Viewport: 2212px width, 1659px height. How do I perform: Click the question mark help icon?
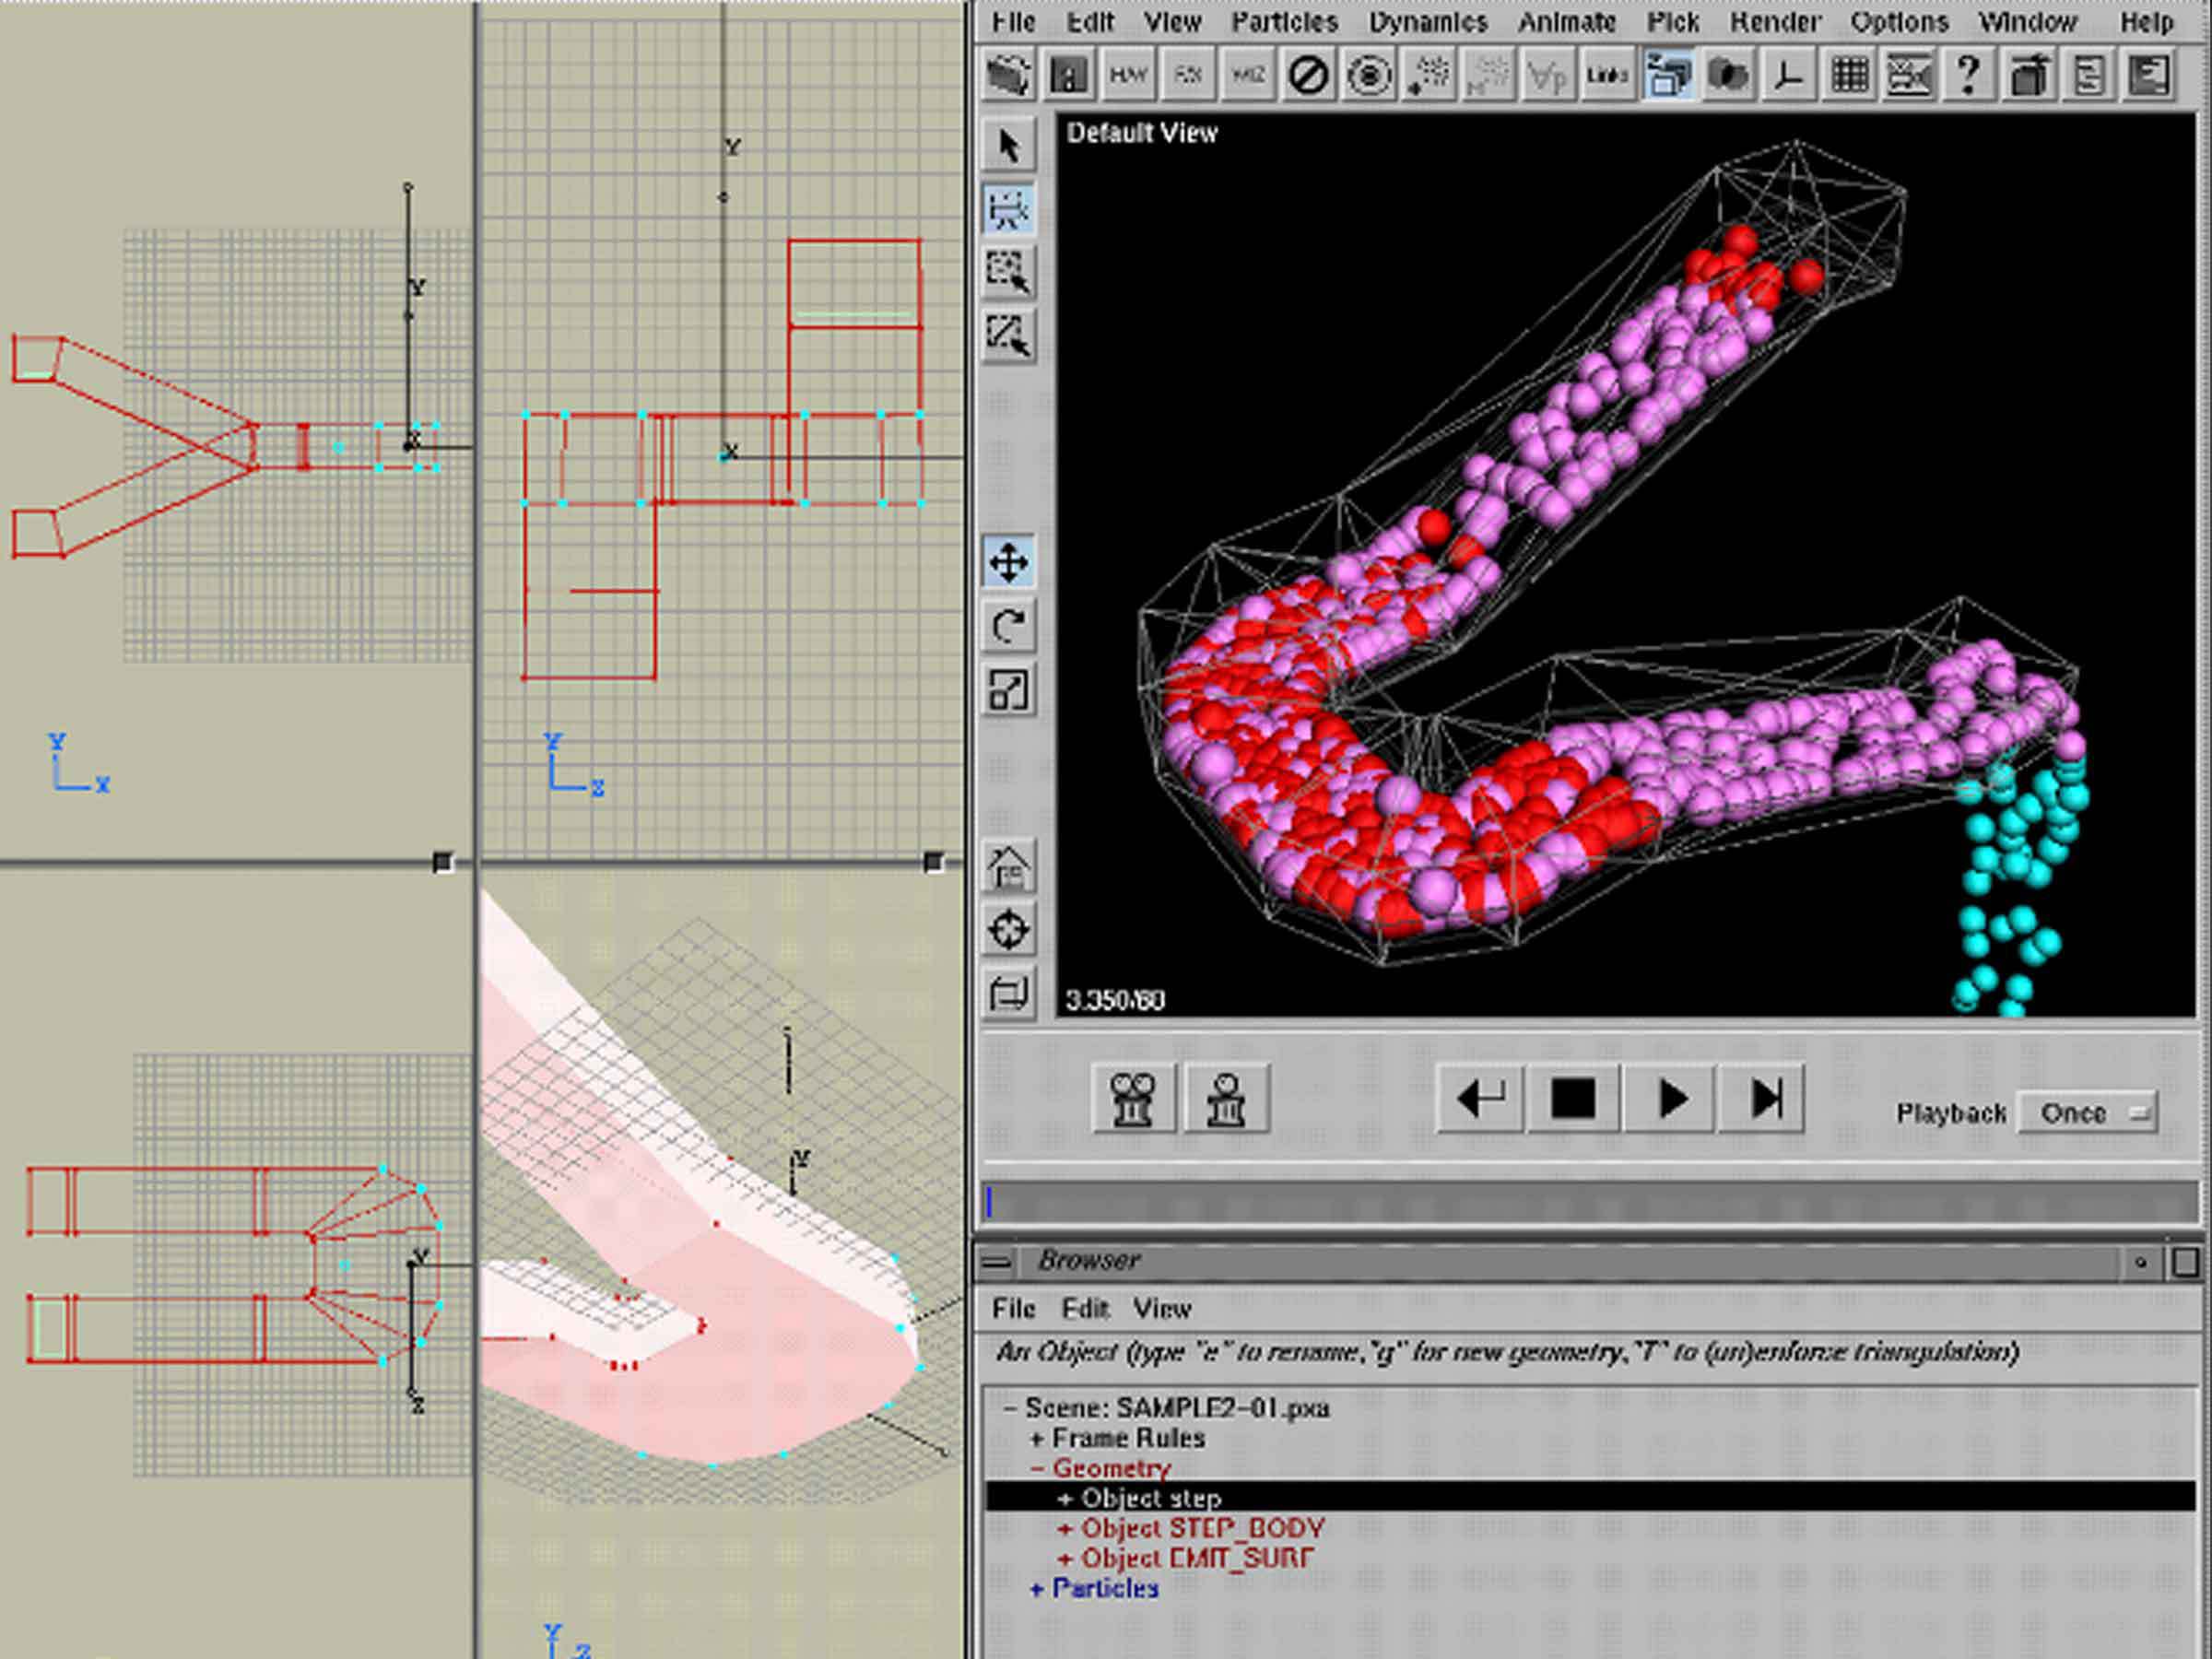[x=1968, y=76]
